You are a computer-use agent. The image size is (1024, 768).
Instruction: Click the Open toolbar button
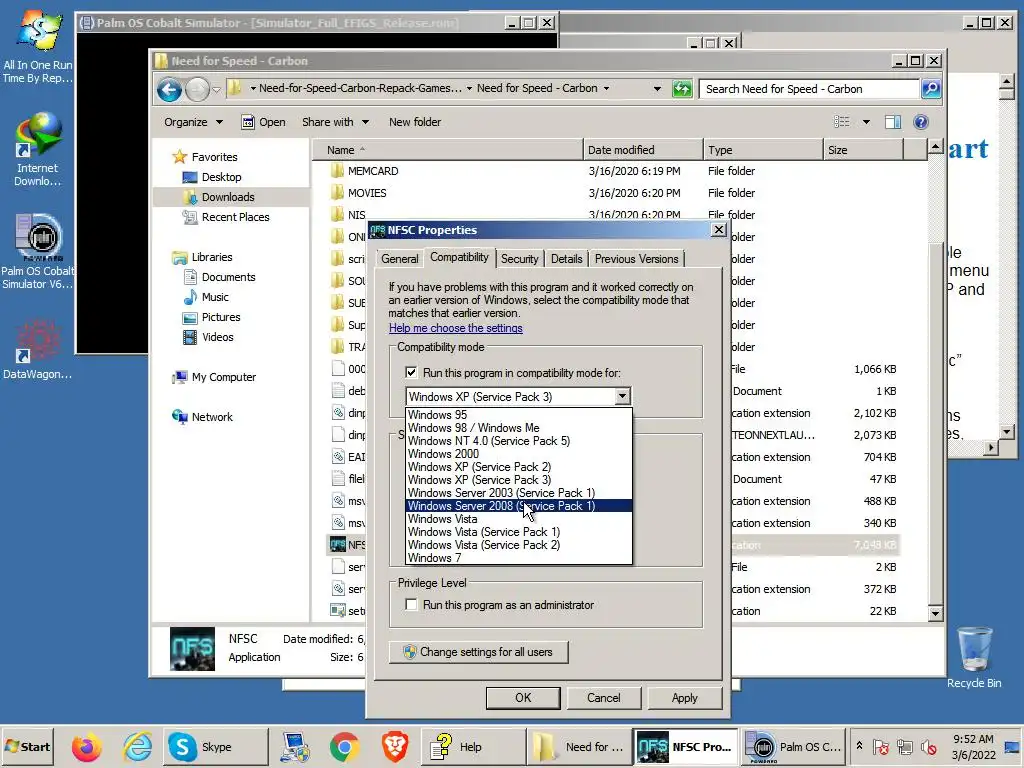click(263, 122)
